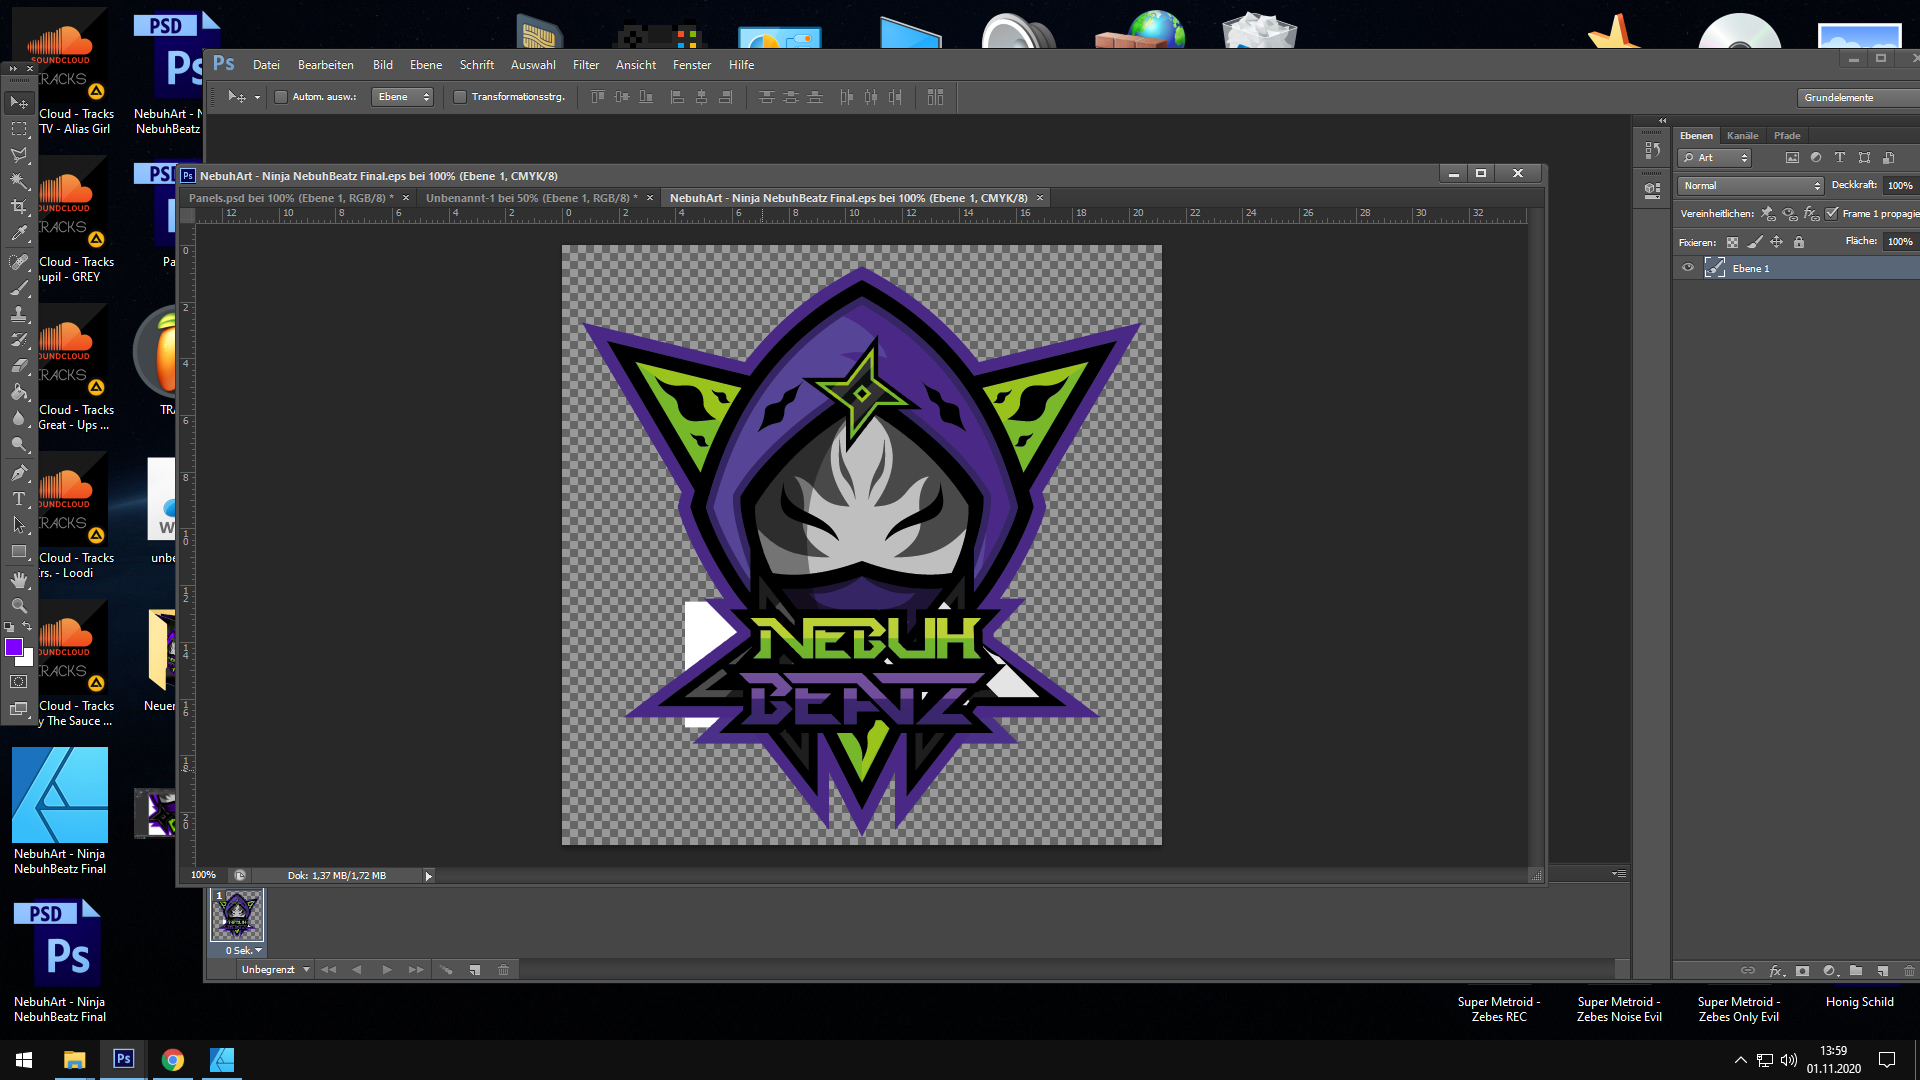Open the Unbegrenzt looping options dropdown

tap(275, 970)
